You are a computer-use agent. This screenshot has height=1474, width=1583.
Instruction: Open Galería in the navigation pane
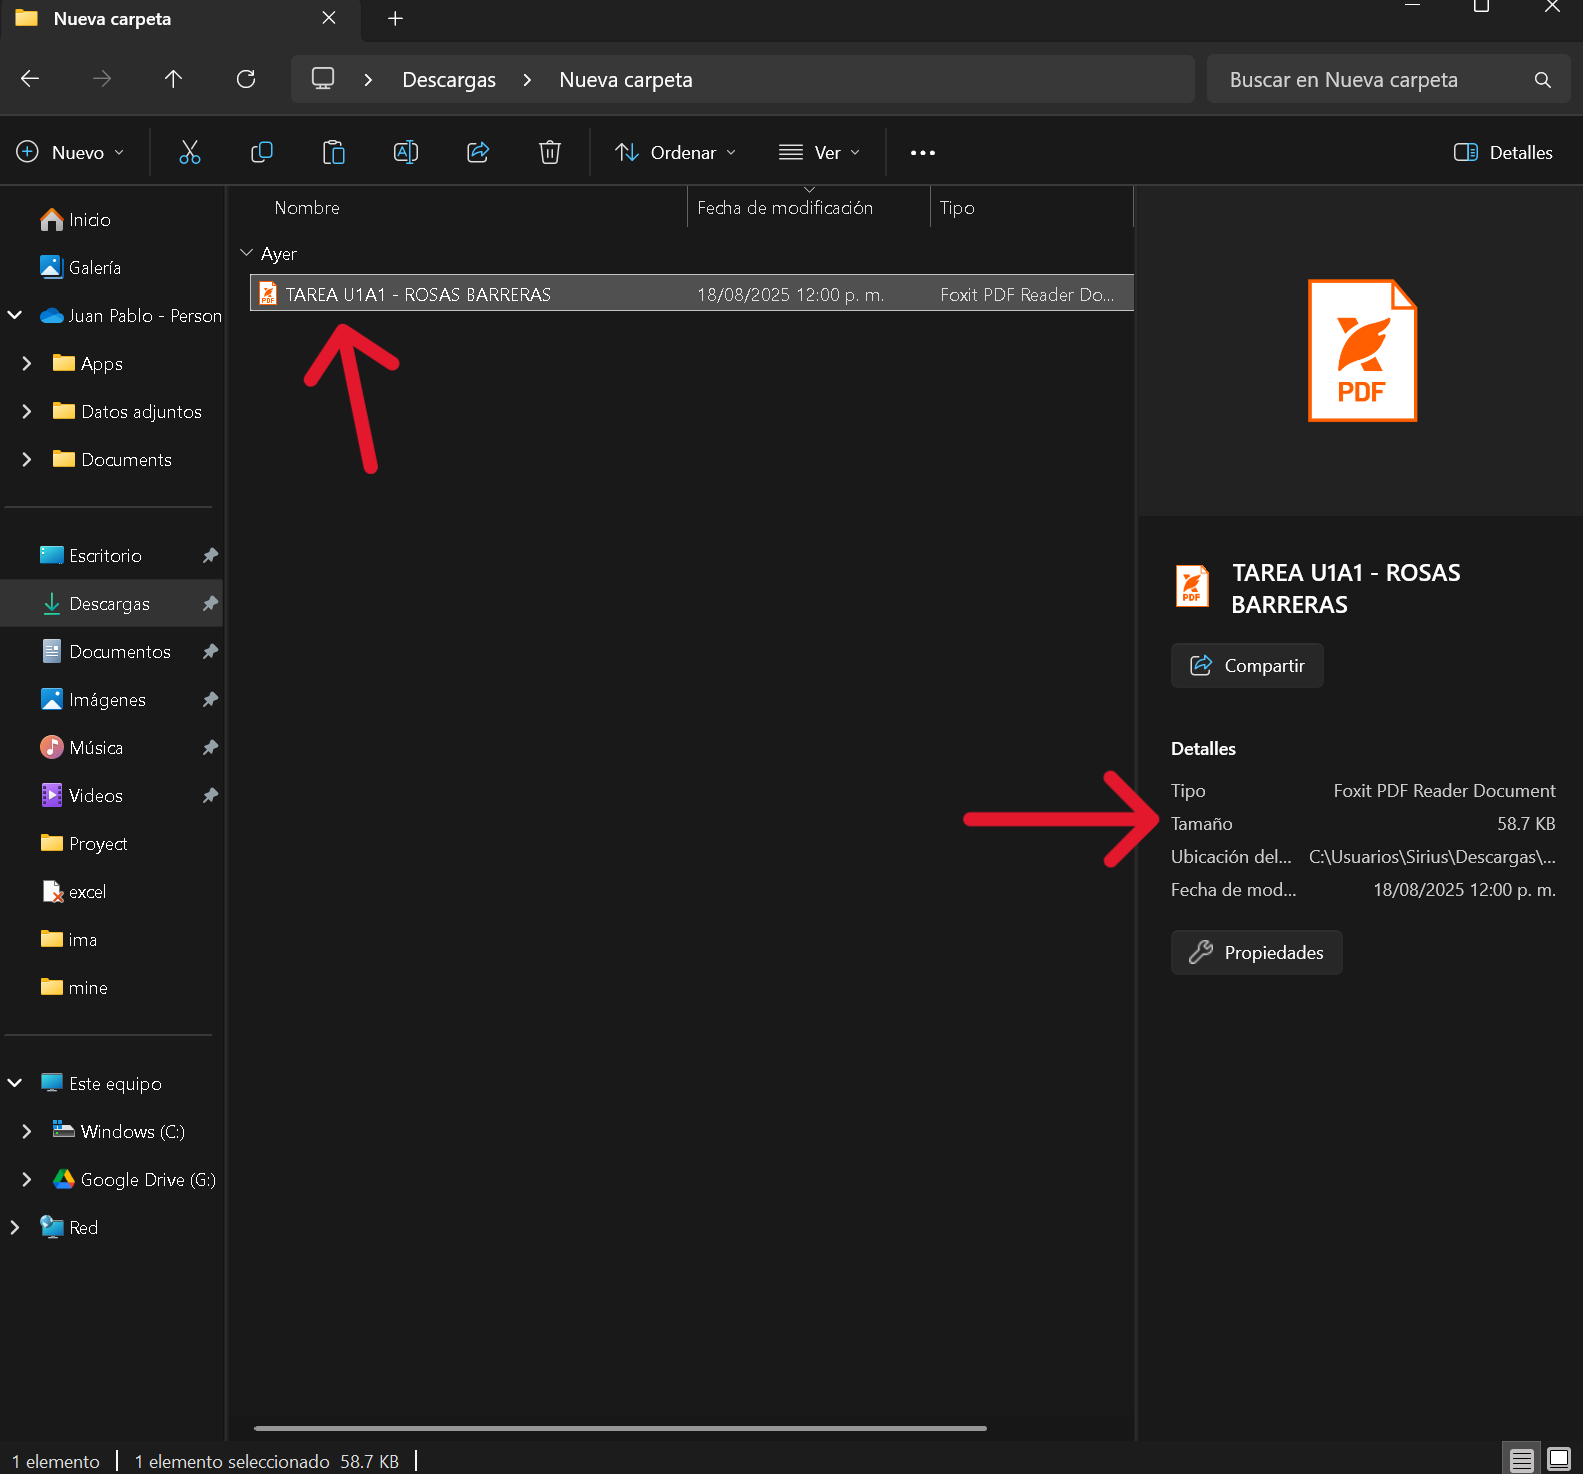pyautogui.click(x=81, y=268)
